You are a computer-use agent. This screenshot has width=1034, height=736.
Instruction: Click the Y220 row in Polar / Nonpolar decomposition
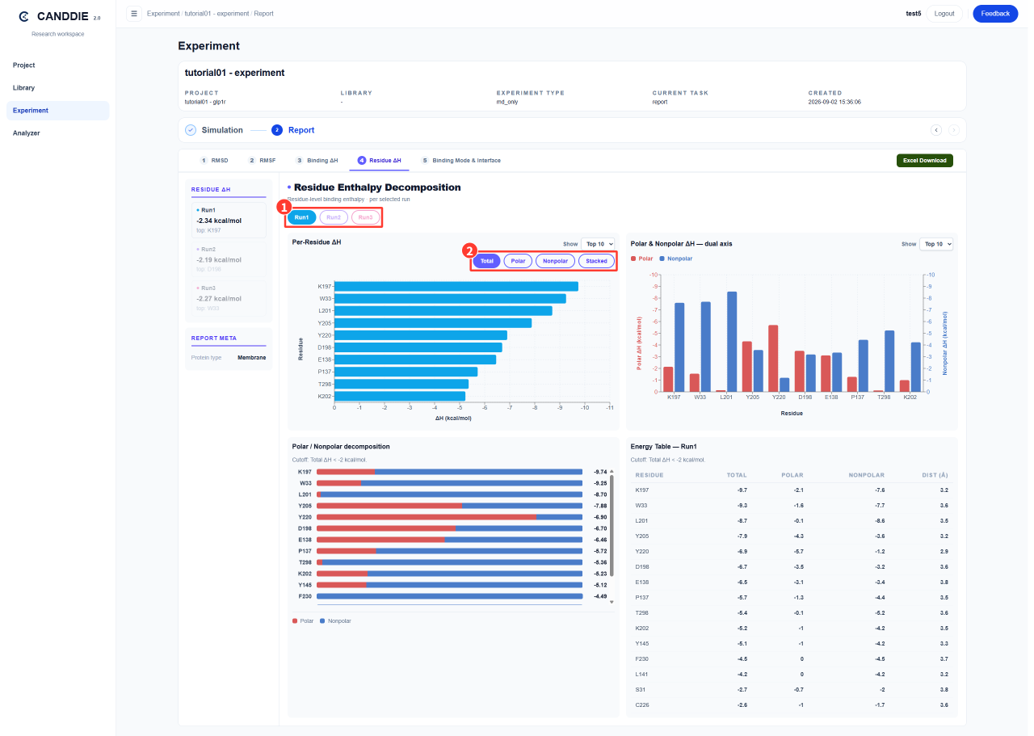tap(452, 517)
